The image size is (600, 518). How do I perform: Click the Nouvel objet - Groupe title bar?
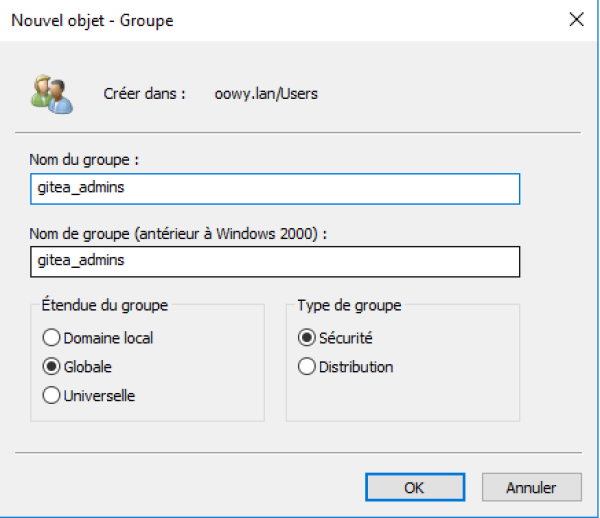pos(250,20)
